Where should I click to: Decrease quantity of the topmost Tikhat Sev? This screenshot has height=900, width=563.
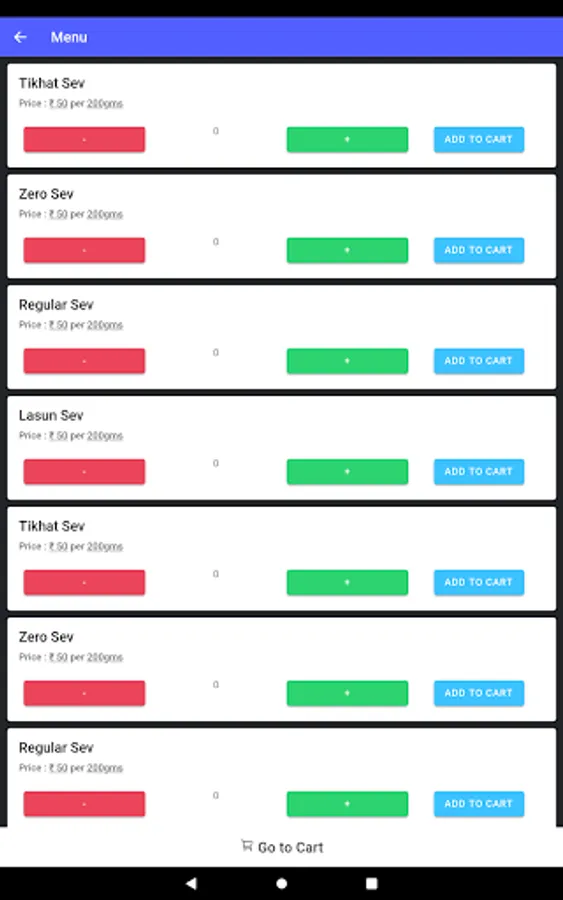pyautogui.click(x=84, y=139)
